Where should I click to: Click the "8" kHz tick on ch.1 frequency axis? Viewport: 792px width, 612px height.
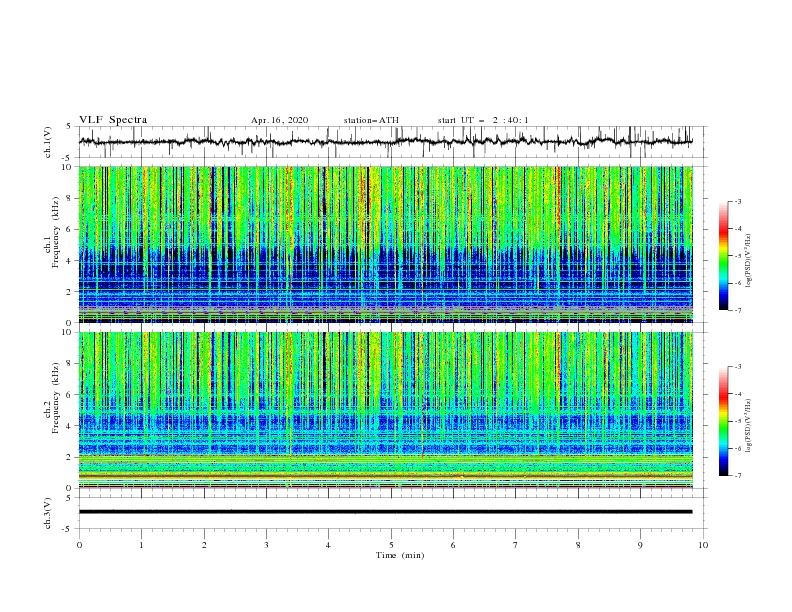69,198
